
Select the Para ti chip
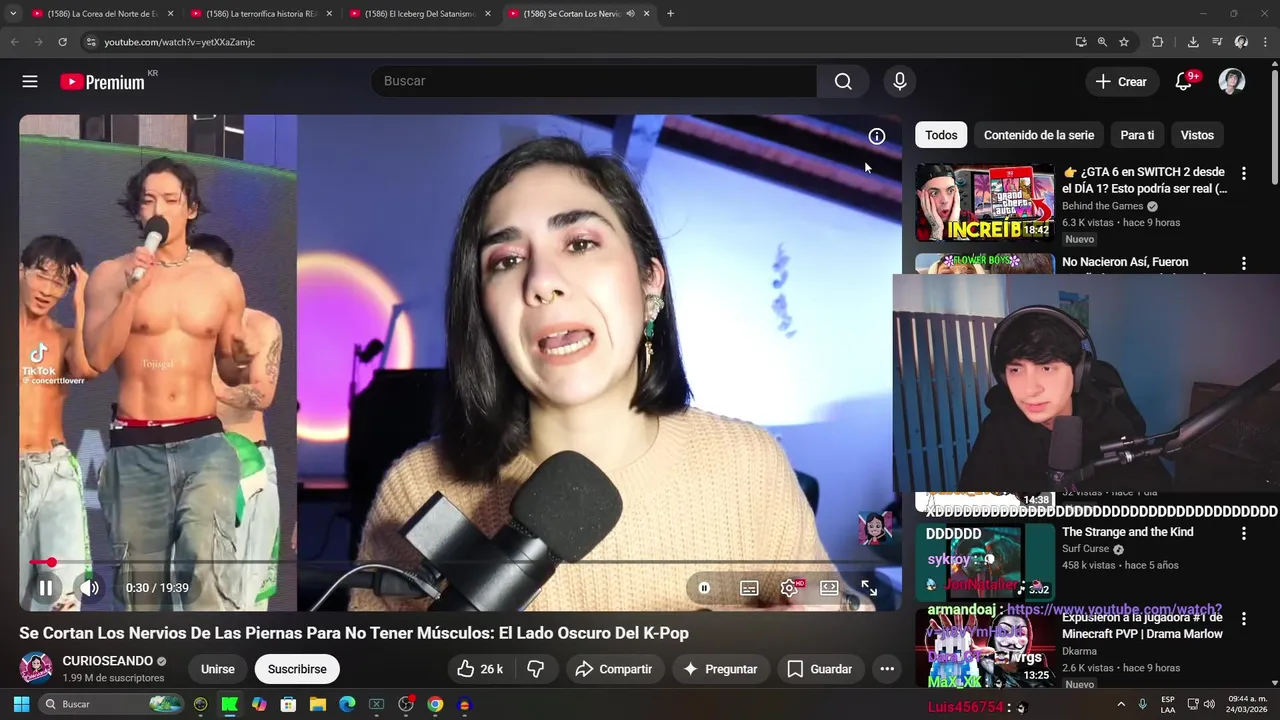point(1137,135)
